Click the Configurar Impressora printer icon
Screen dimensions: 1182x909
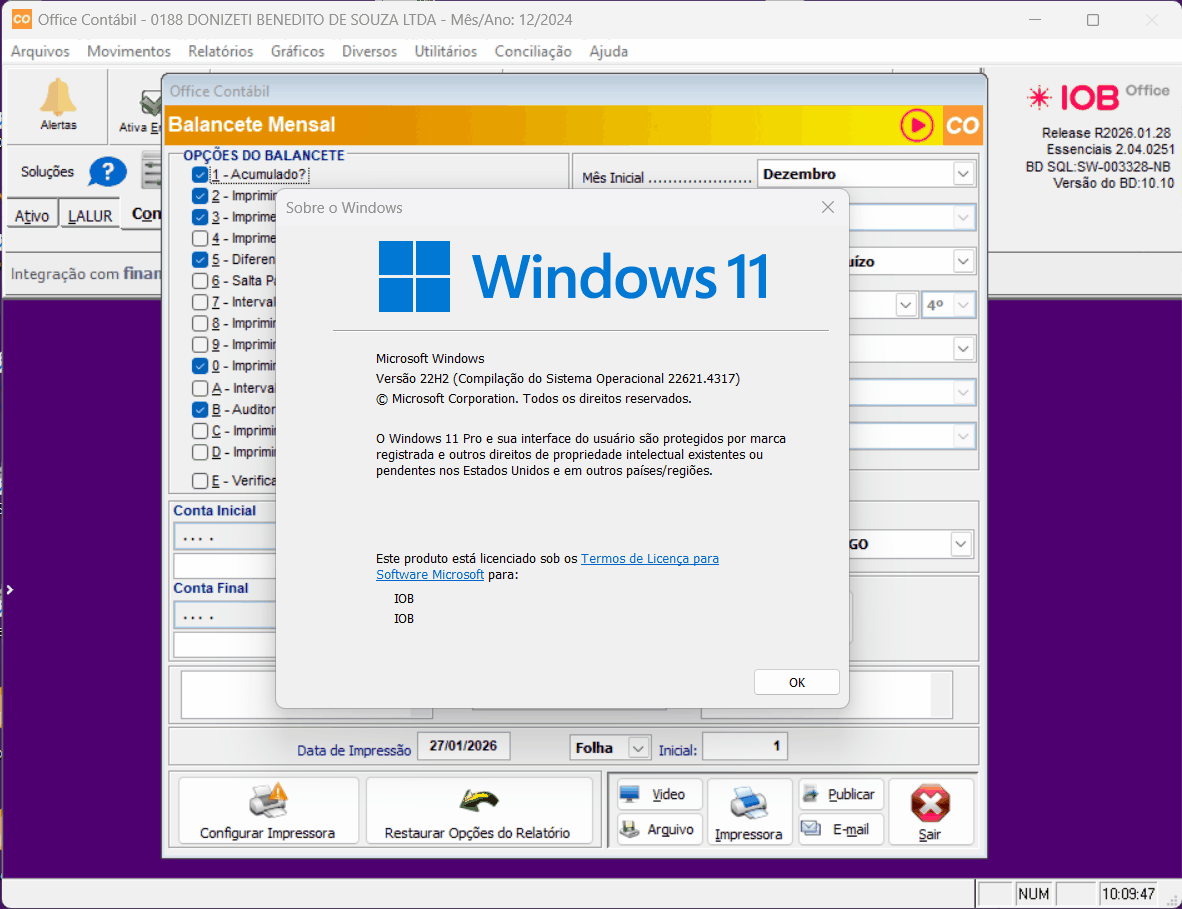[267, 802]
